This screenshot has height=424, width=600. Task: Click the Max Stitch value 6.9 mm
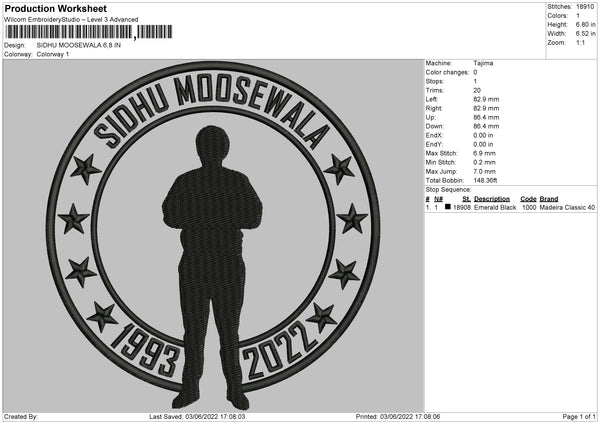point(484,153)
